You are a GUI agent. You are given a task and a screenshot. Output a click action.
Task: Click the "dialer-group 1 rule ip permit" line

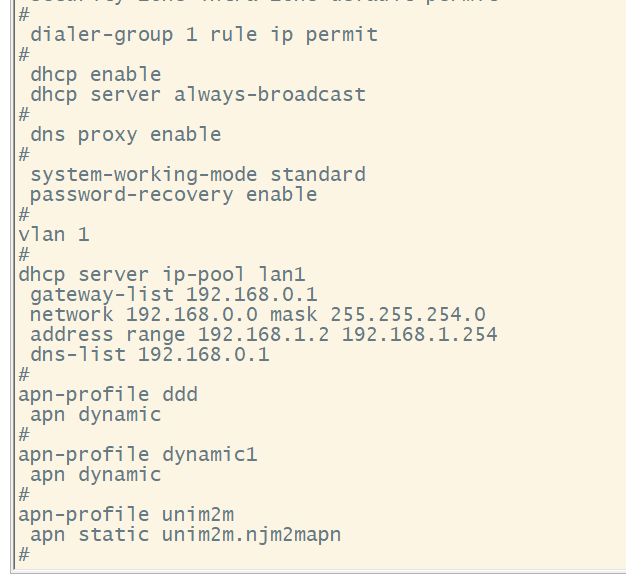[204, 35]
